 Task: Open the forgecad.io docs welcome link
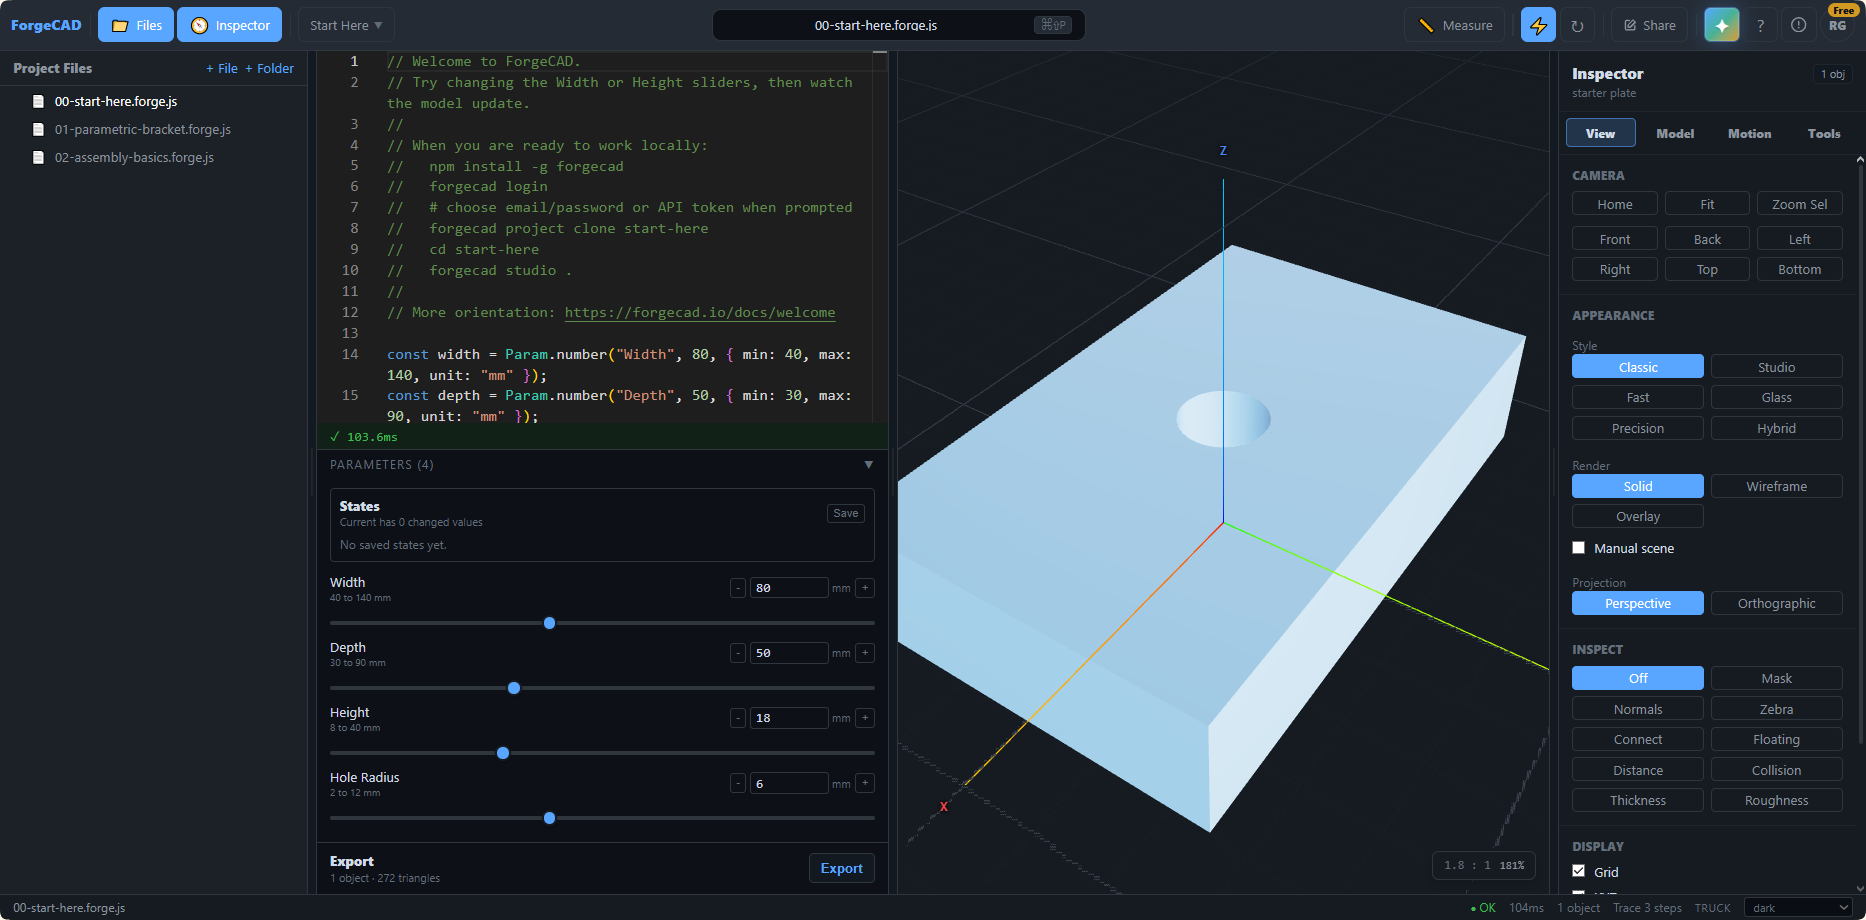tap(700, 312)
